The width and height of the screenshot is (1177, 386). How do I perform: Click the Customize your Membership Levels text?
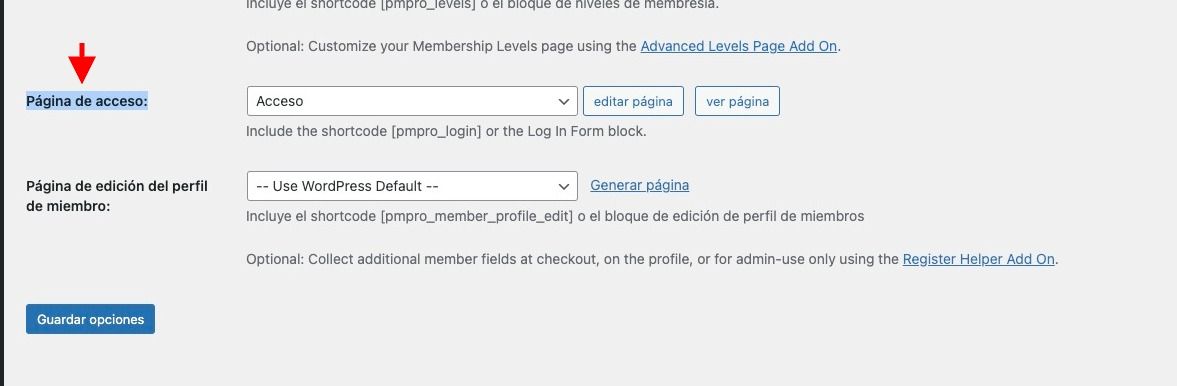coord(441,46)
